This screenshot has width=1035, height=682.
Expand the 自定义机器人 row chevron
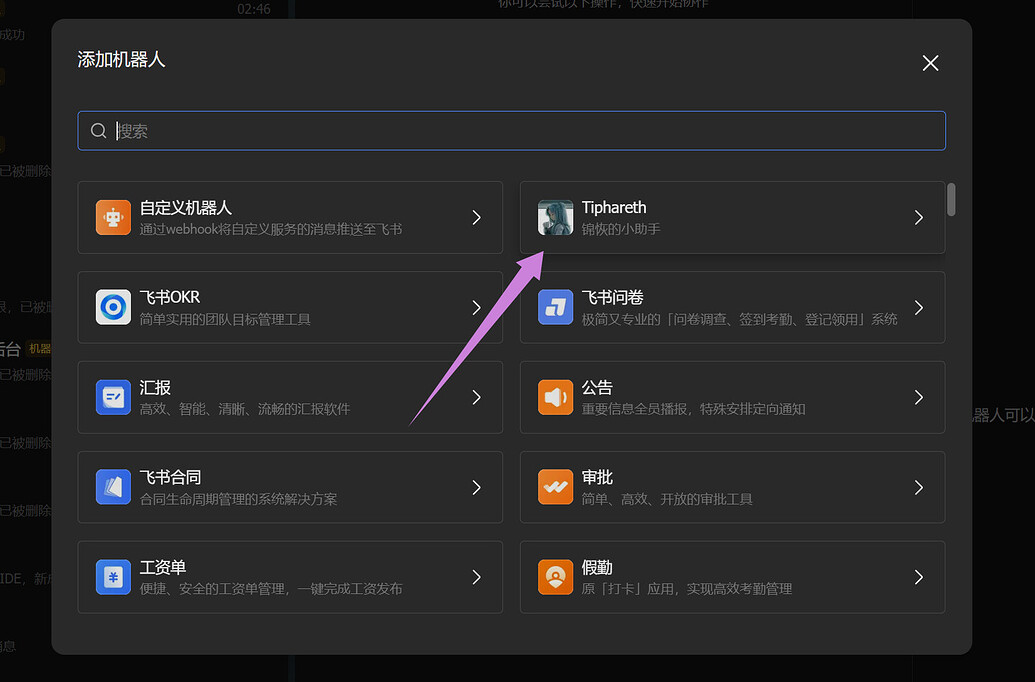click(x=477, y=217)
